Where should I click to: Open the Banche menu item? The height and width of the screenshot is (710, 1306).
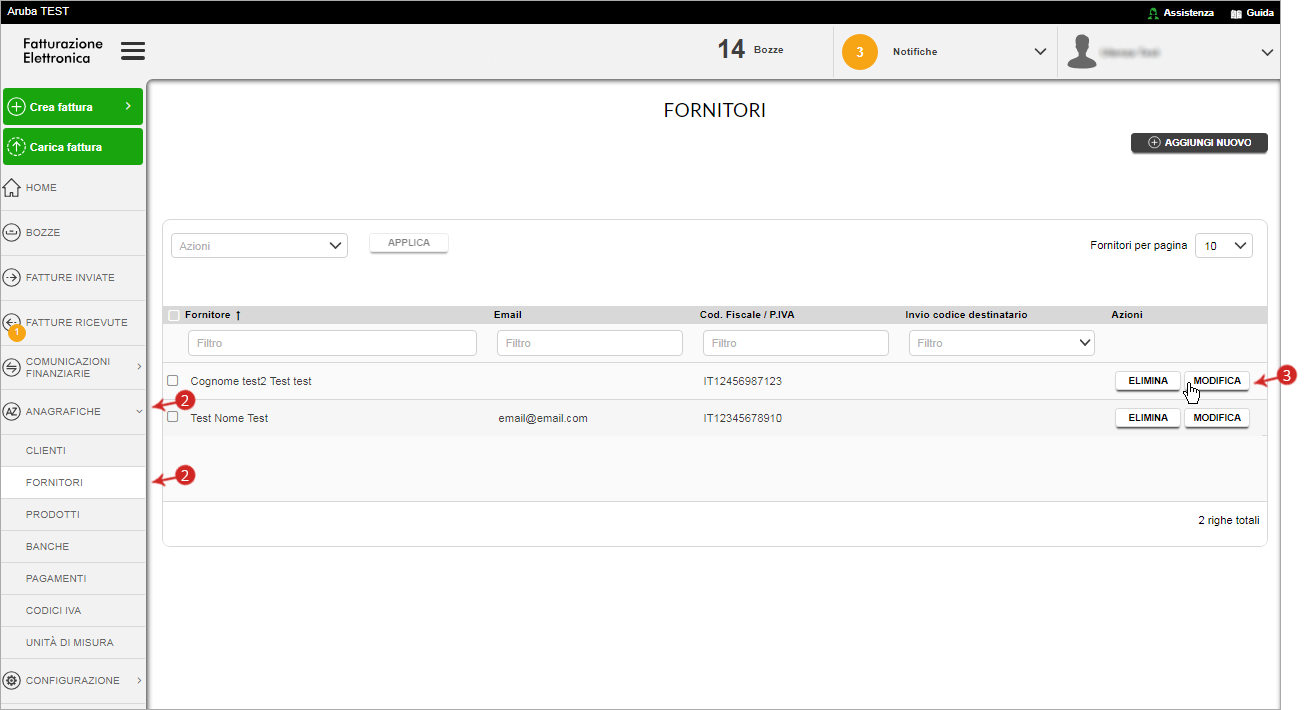(73, 547)
